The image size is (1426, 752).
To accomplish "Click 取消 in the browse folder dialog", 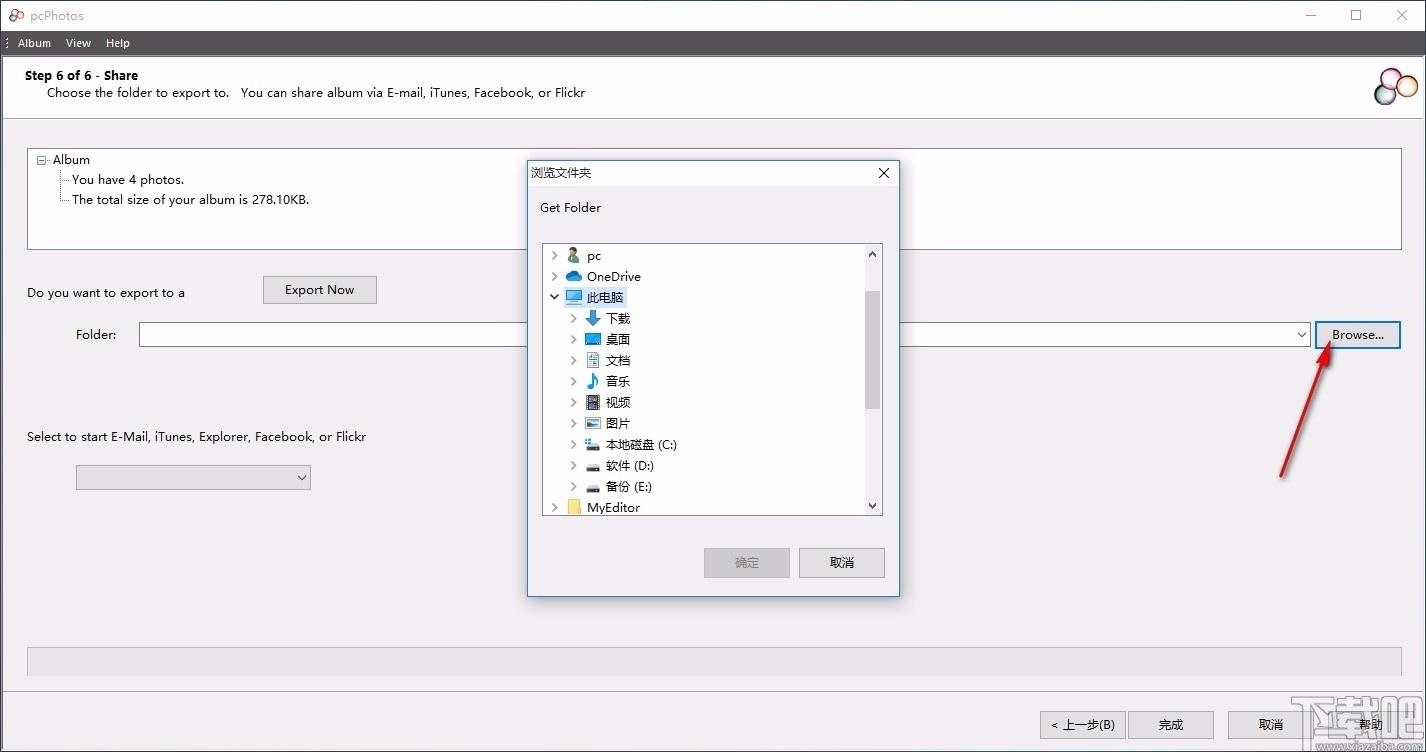I will click(842, 563).
